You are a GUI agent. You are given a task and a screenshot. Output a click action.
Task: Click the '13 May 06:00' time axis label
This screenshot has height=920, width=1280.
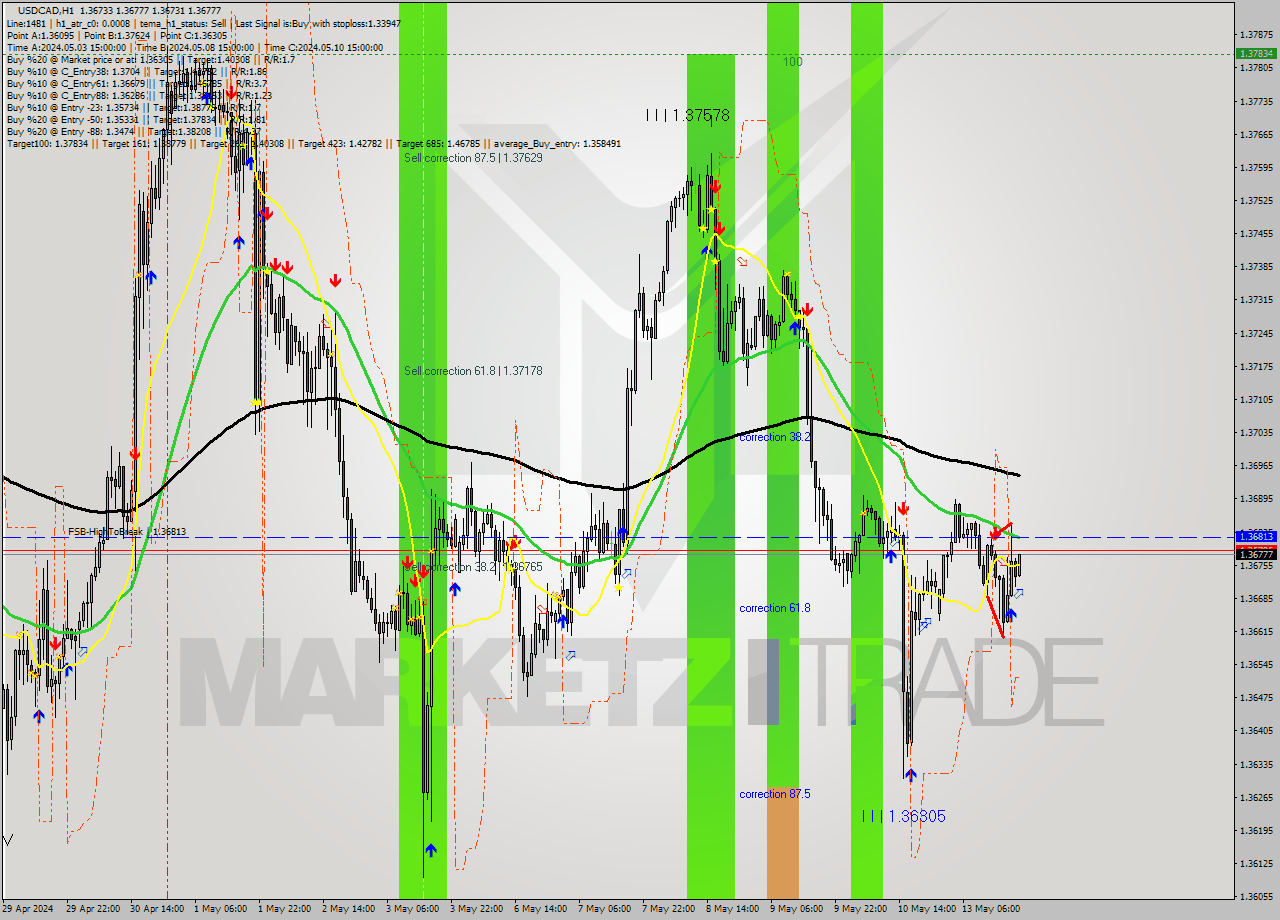pyautogui.click(x=990, y=909)
